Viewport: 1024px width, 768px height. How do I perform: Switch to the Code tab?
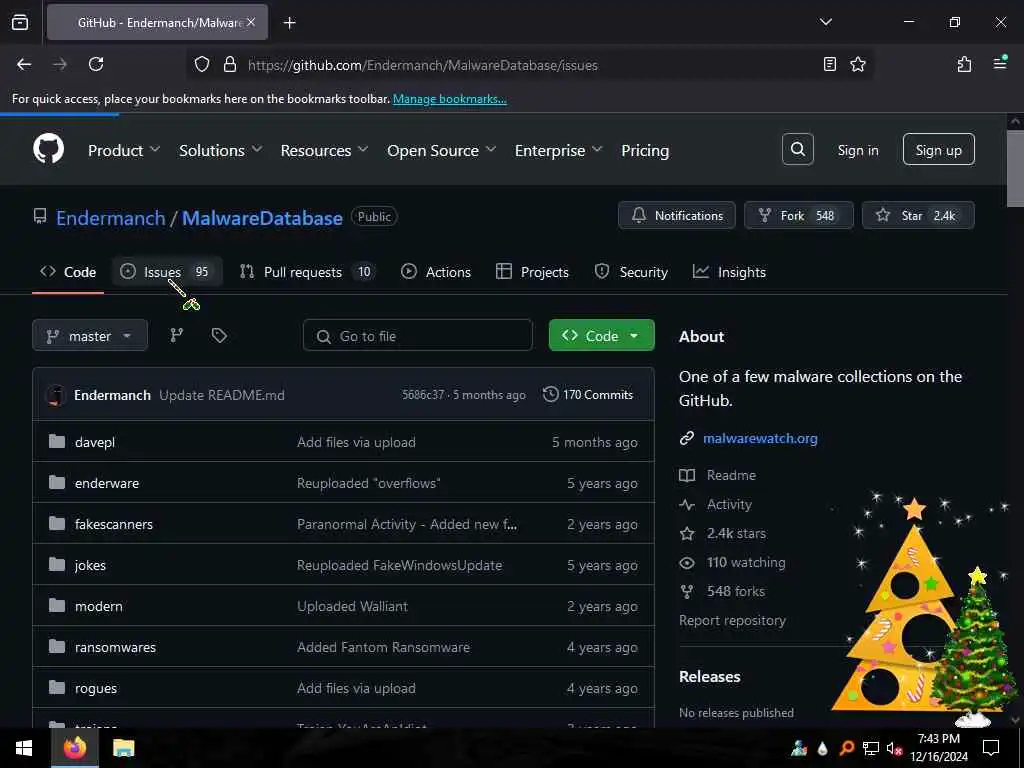click(x=68, y=272)
